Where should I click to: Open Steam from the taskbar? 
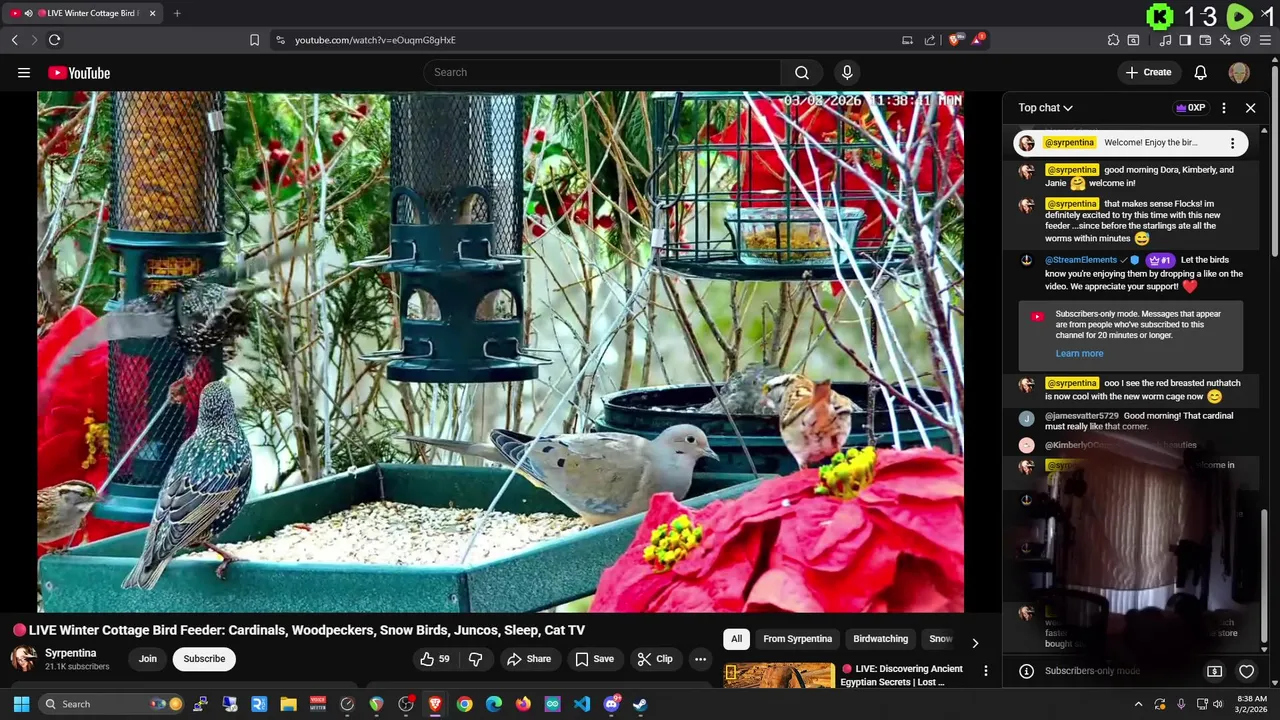pos(640,704)
